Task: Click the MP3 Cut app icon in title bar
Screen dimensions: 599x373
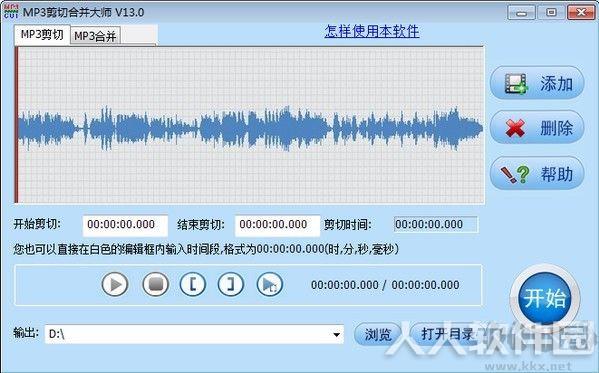Action: (11, 11)
